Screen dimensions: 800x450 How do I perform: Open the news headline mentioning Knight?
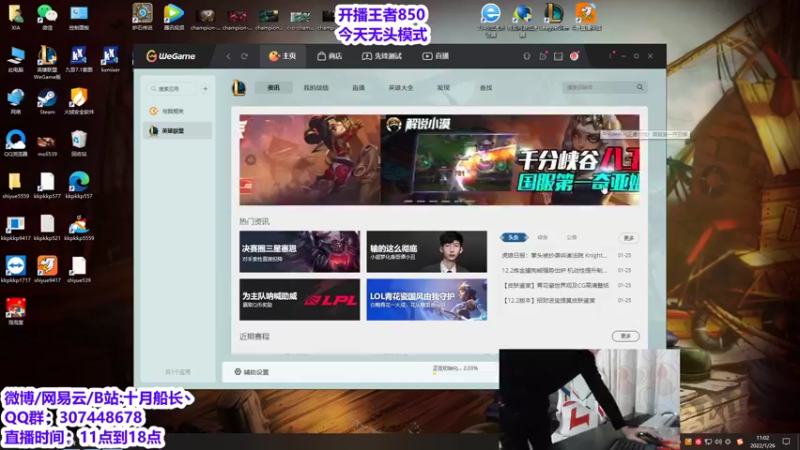554,255
